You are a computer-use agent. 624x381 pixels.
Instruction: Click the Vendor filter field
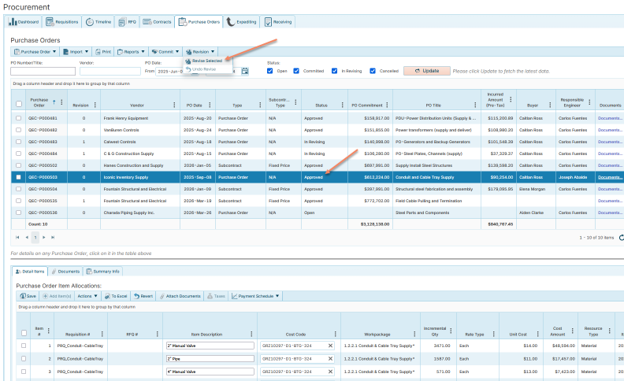110,71
